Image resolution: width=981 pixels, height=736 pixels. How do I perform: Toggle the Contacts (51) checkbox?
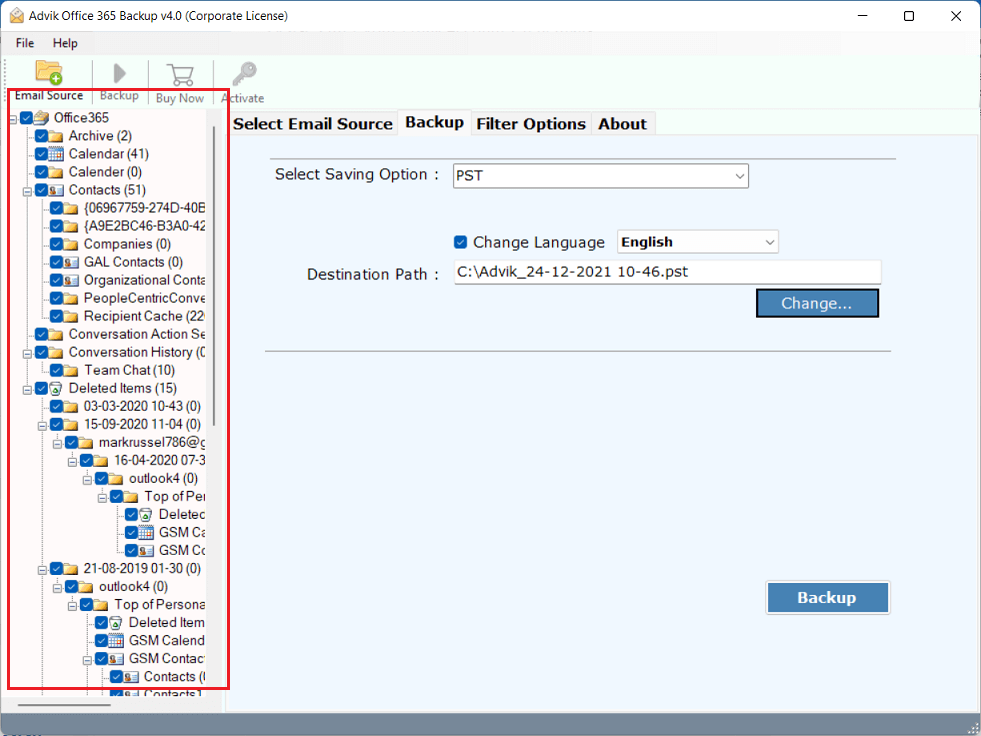pos(41,190)
